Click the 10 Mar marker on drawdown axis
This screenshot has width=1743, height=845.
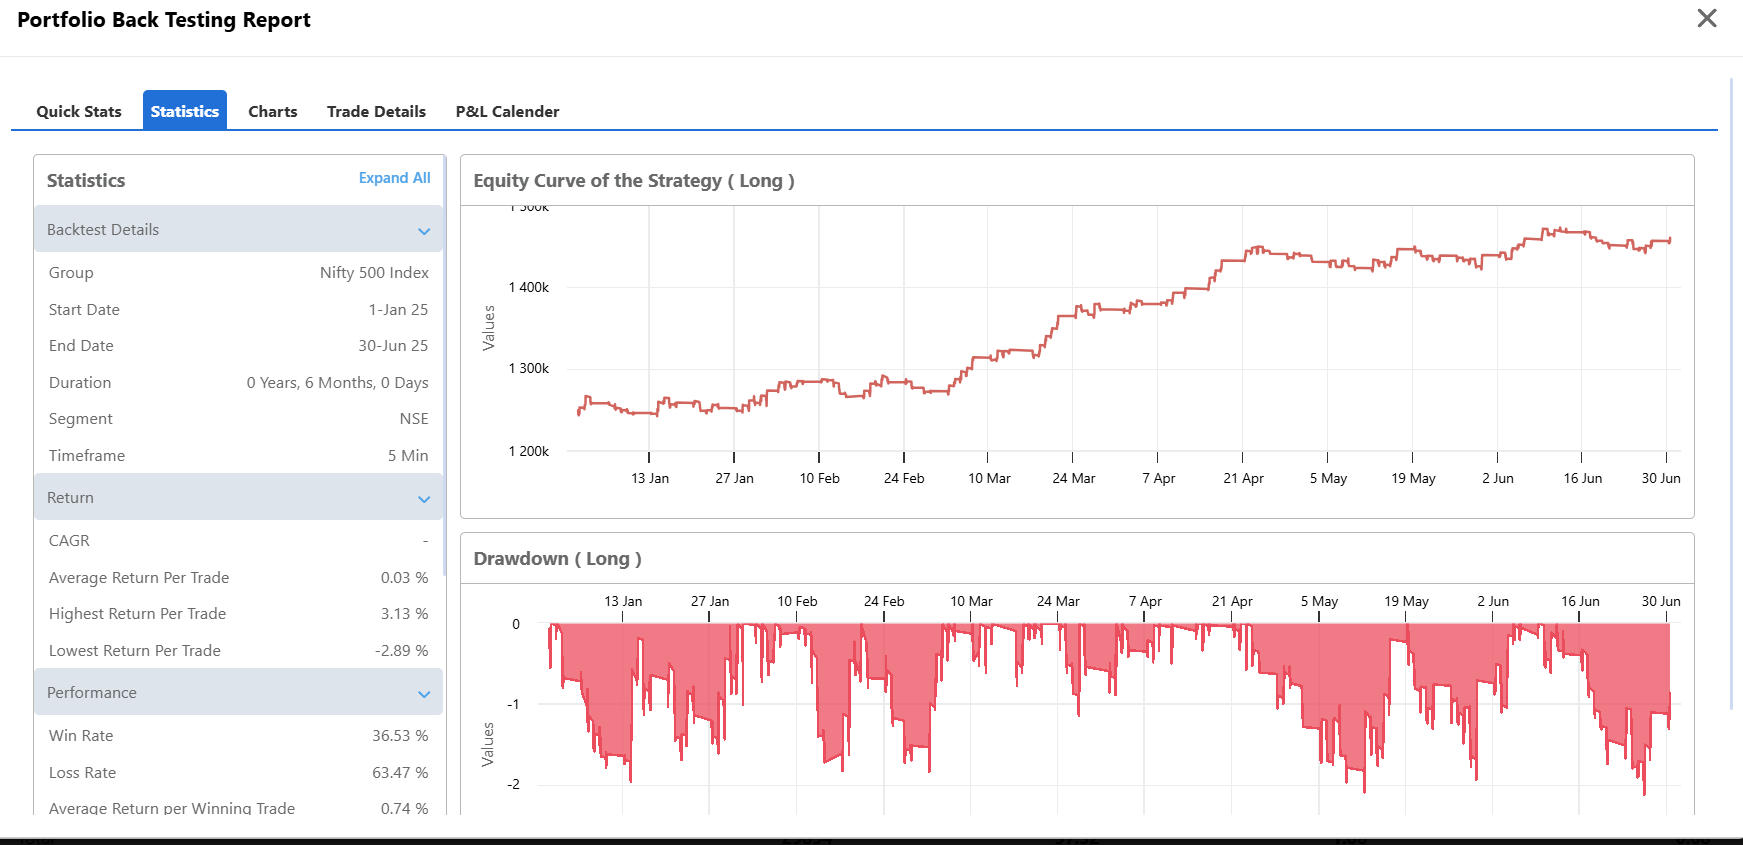point(971,601)
